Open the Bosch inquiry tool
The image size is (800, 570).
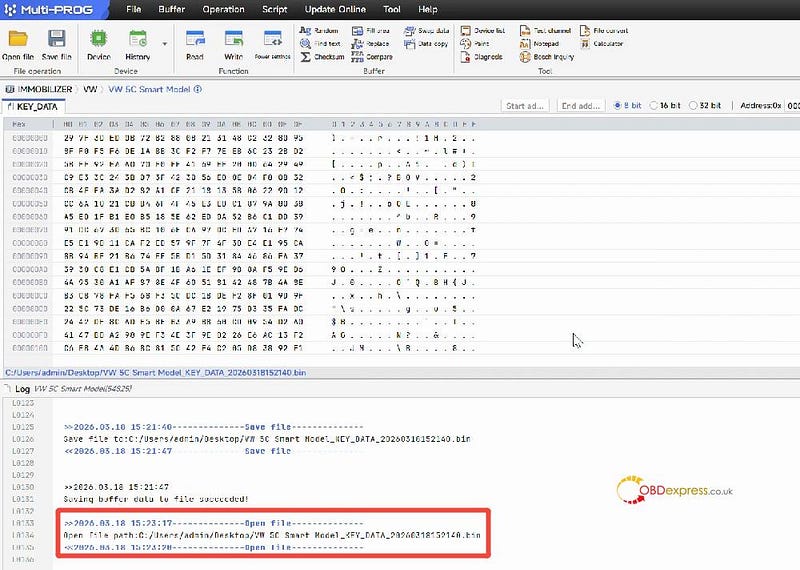pyautogui.click(x=547, y=57)
